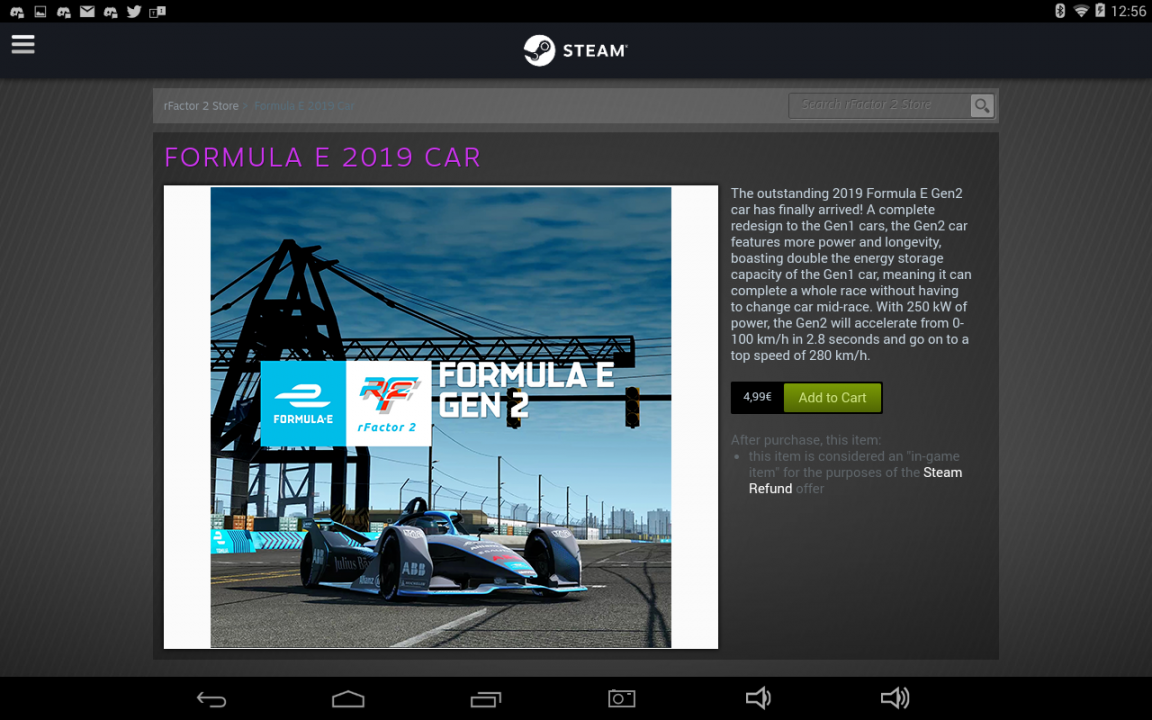Tap the volume up icon
This screenshot has height=720, width=1152.
pyautogui.click(x=895, y=698)
